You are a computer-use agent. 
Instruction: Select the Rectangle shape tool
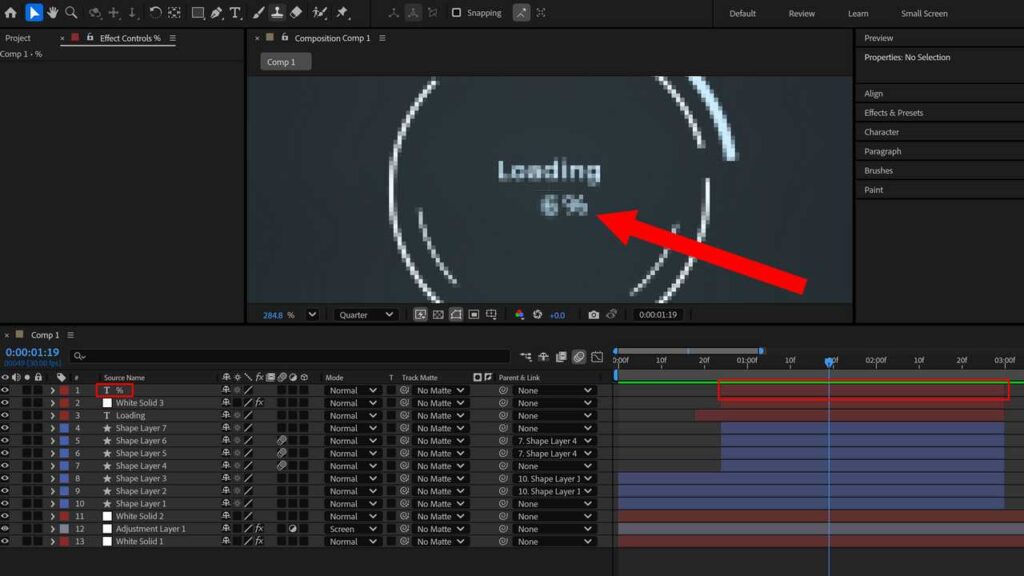(x=197, y=12)
